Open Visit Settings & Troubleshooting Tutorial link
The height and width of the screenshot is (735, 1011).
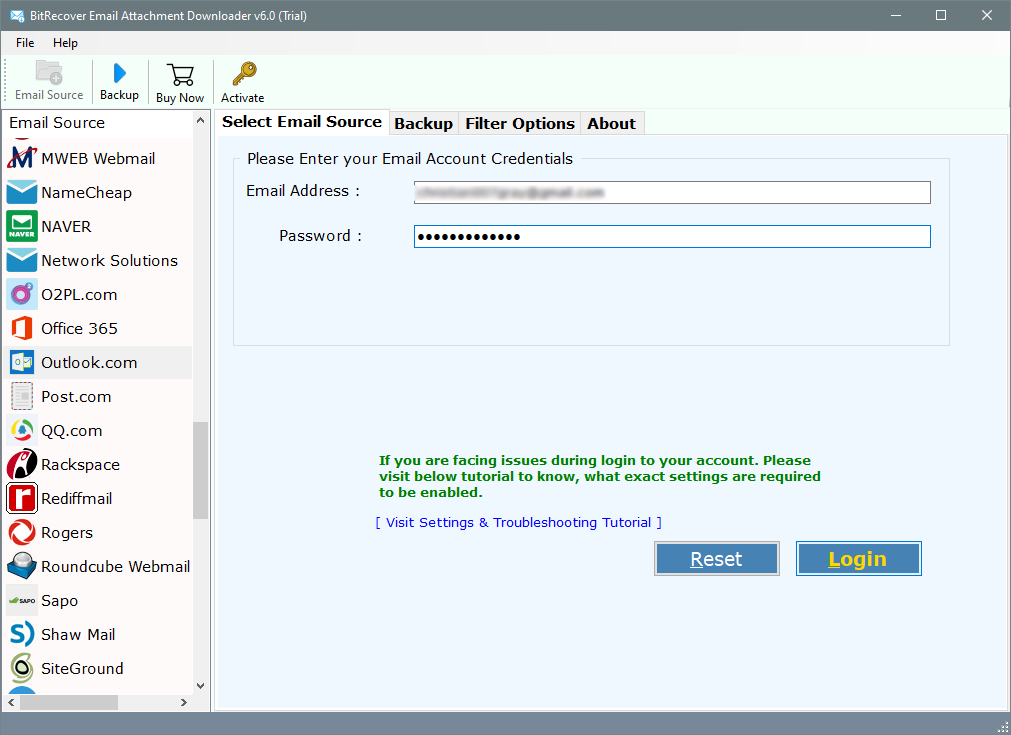click(x=518, y=522)
